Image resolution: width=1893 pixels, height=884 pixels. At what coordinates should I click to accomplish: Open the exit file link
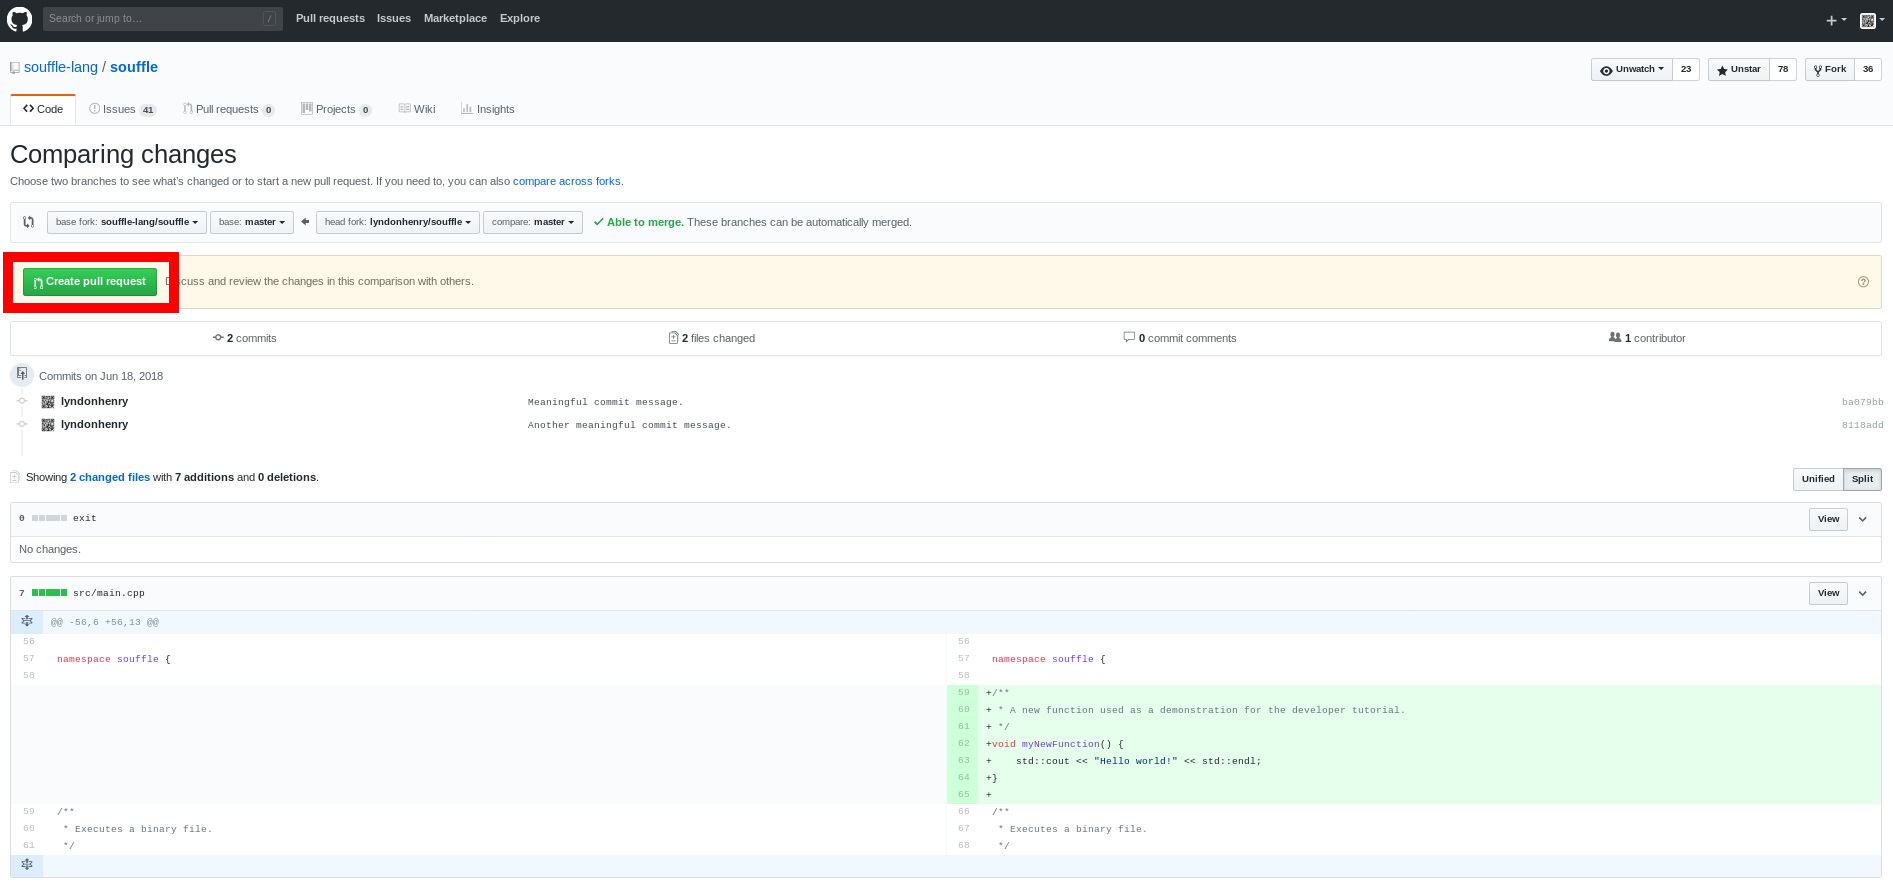(85, 518)
